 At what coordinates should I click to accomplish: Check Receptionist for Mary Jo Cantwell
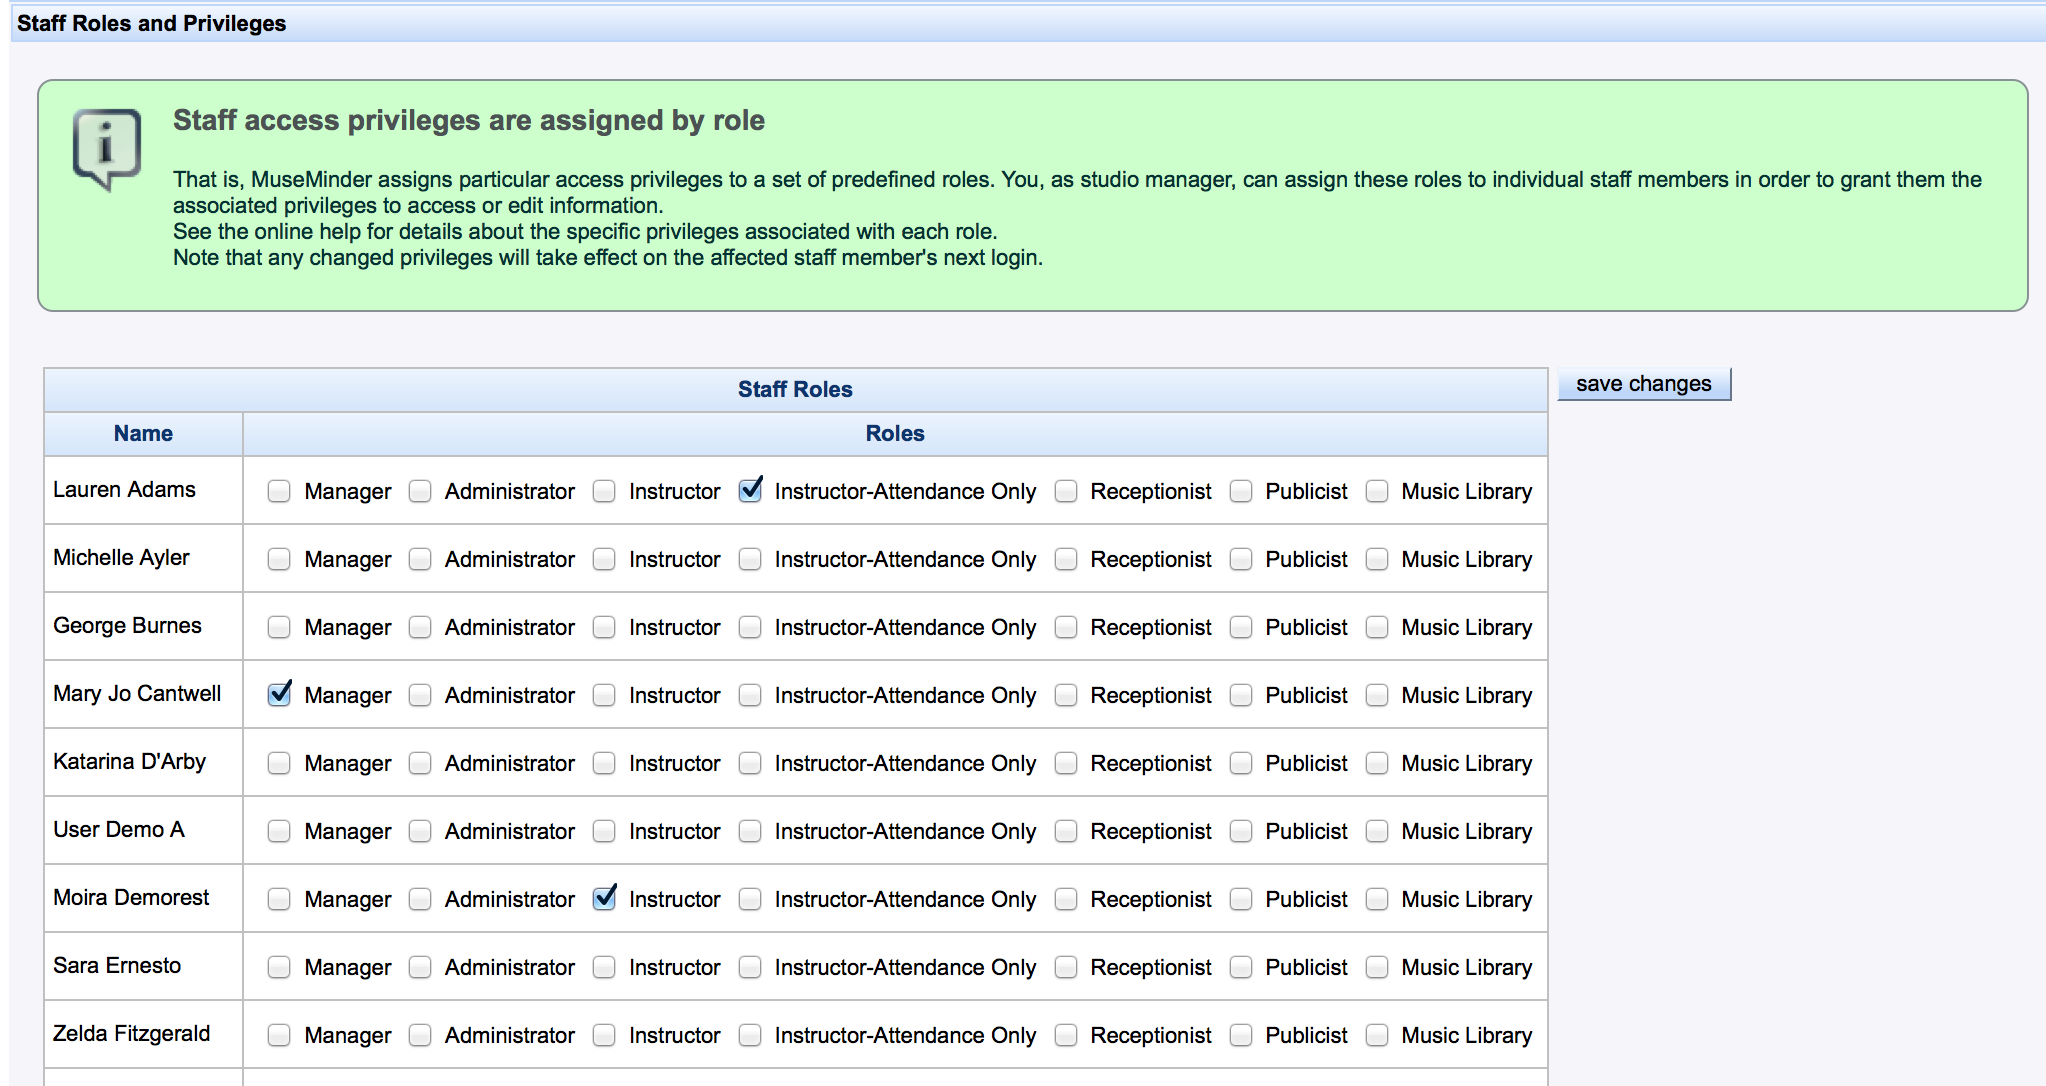(1066, 695)
